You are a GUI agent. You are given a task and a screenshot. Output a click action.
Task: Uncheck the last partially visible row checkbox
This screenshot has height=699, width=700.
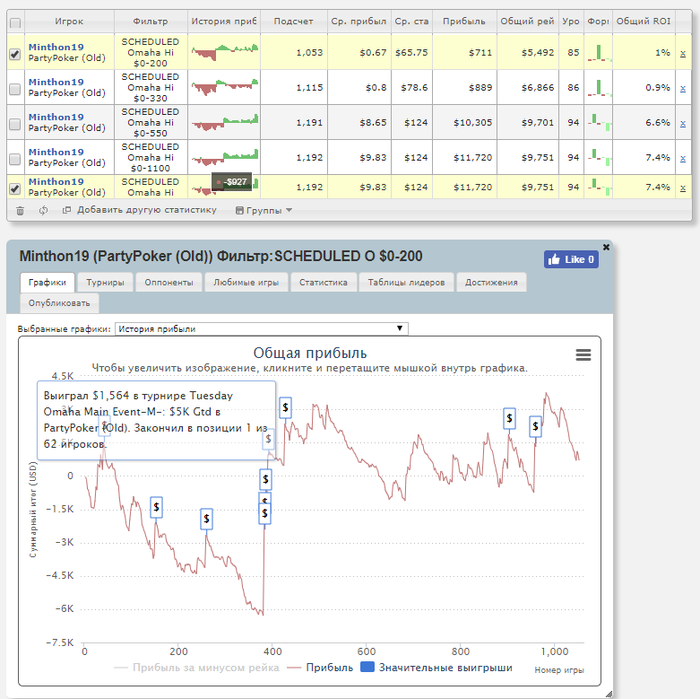point(15,188)
